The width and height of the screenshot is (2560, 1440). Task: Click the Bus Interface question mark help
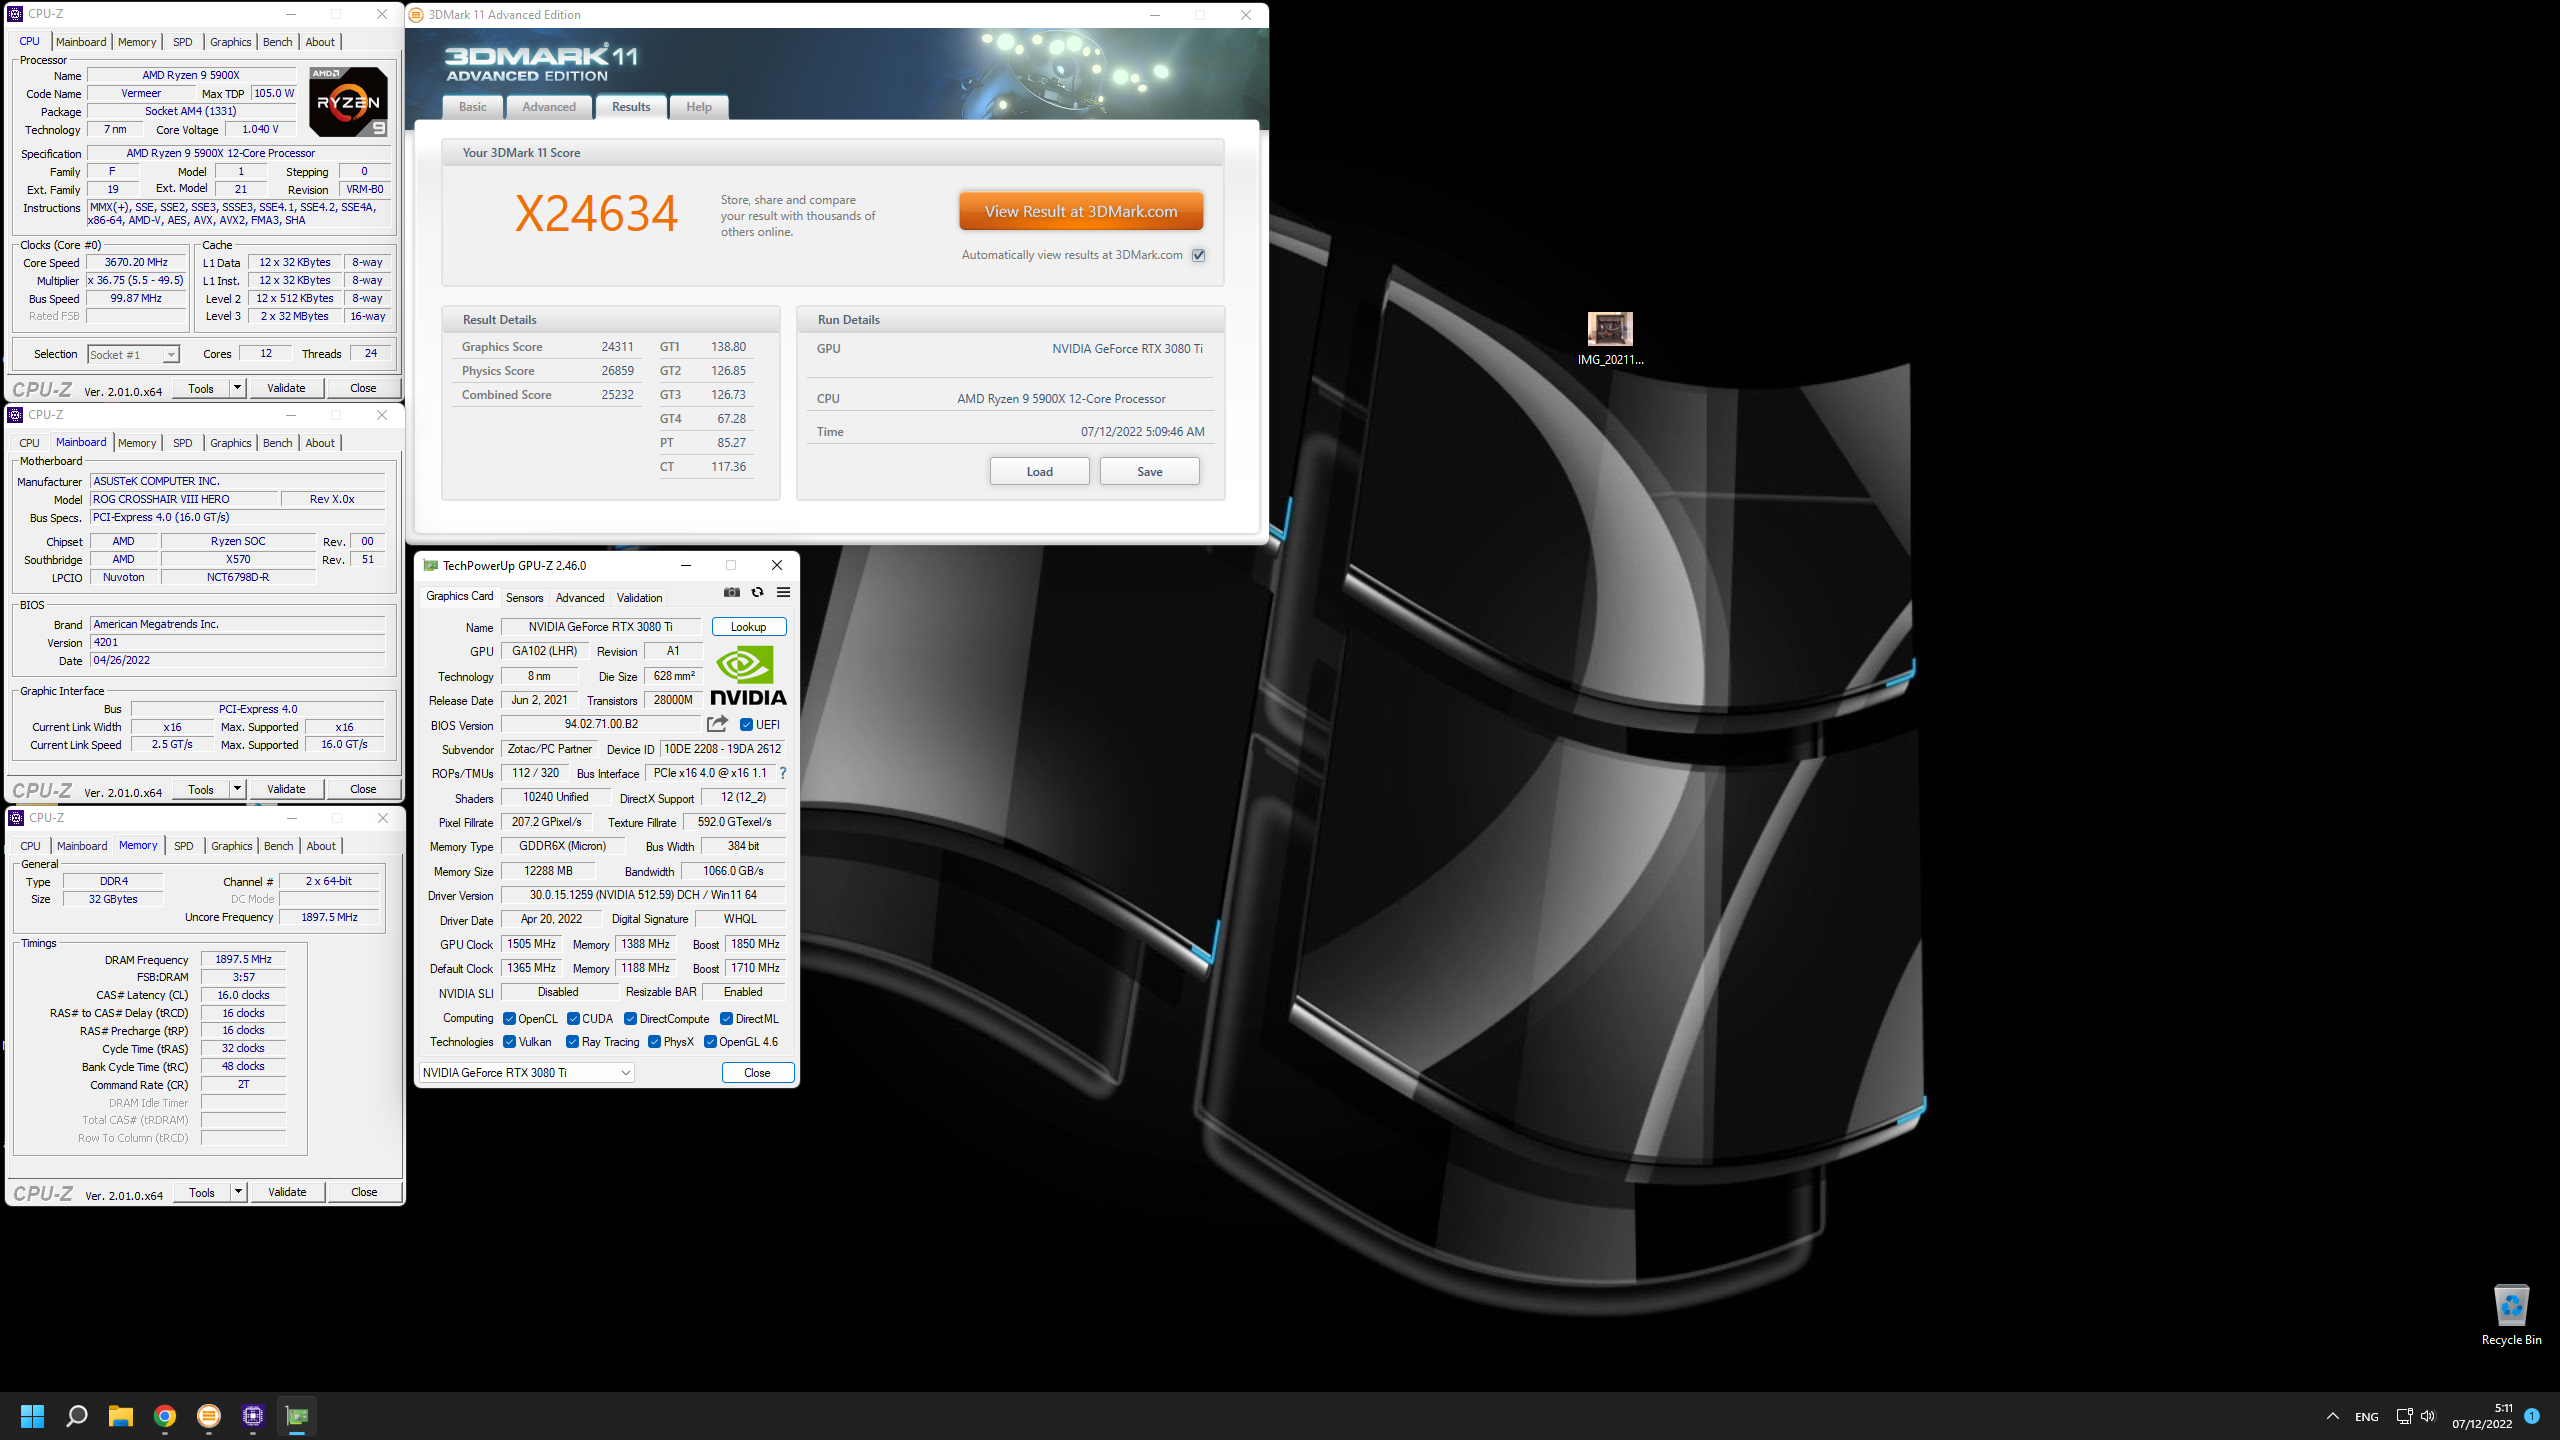click(x=783, y=773)
